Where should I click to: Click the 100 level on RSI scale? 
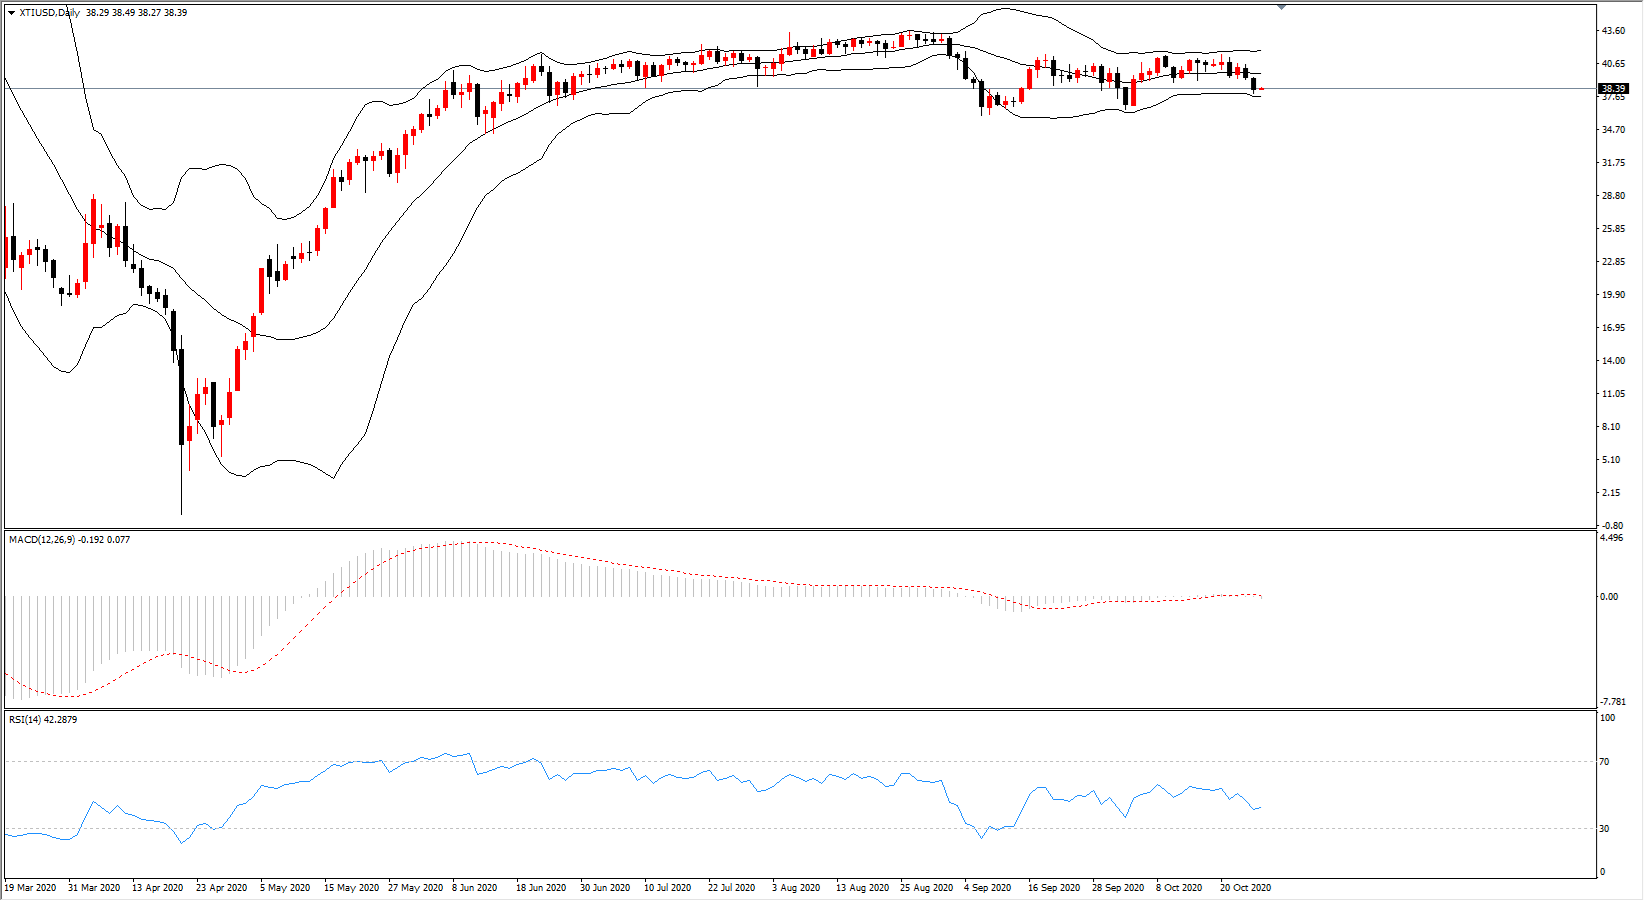click(1608, 718)
